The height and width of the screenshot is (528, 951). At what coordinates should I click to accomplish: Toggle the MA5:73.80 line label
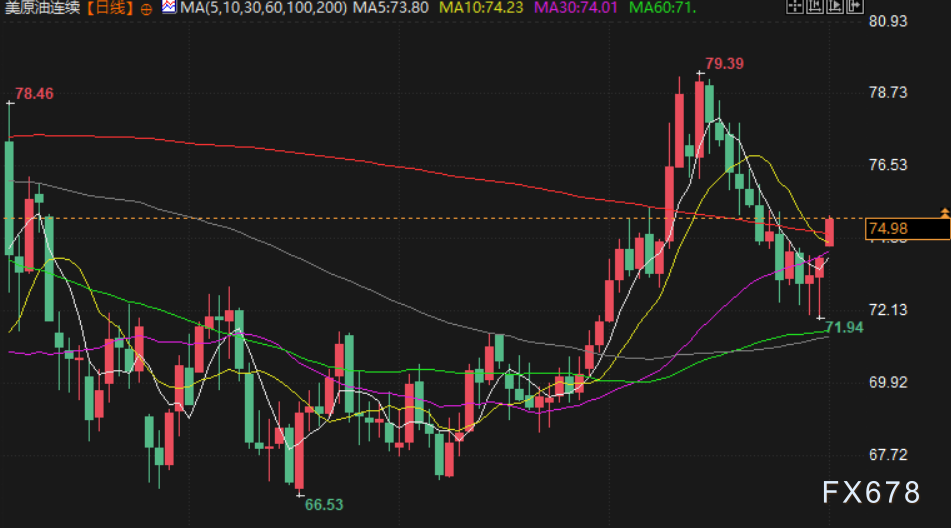(397, 9)
